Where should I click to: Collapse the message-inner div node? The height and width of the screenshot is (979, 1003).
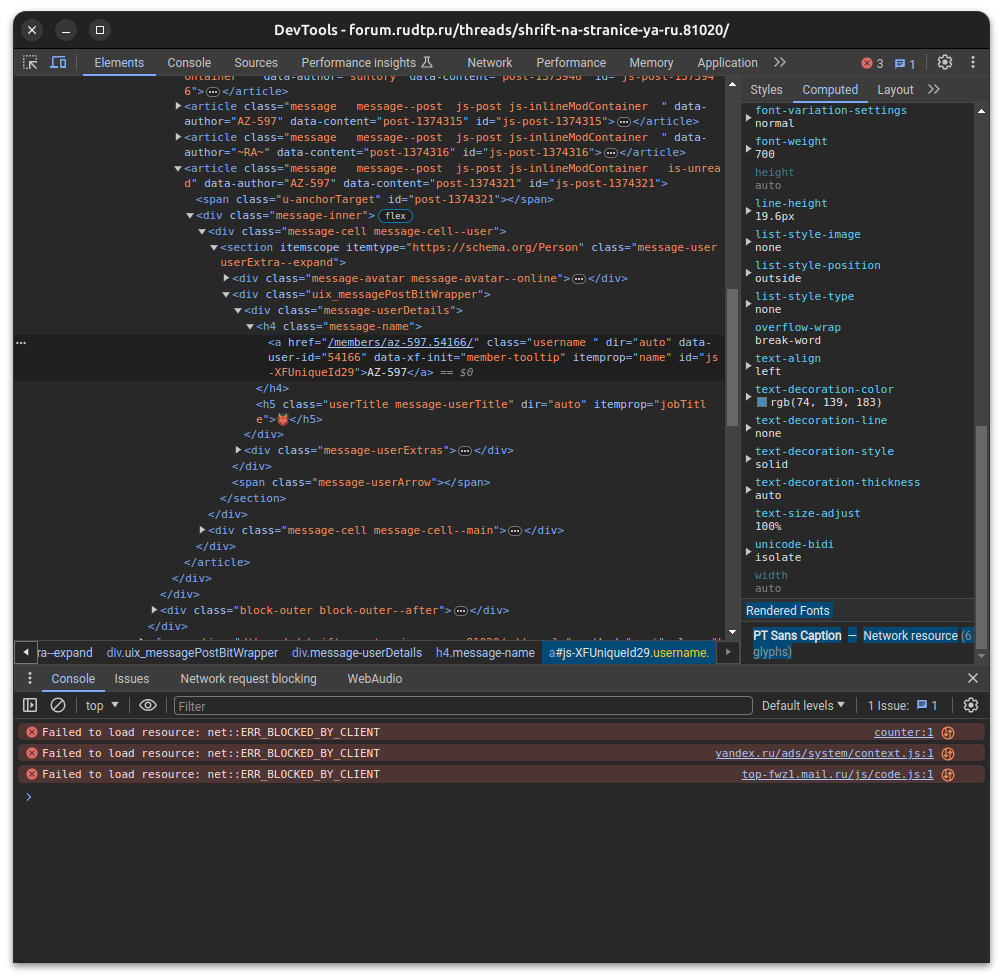[190, 216]
